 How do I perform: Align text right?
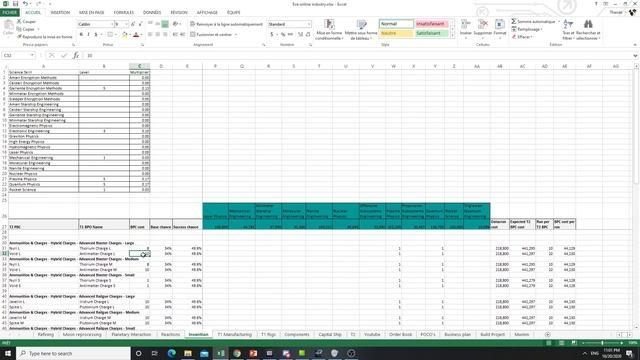pyautogui.click(x=165, y=35)
